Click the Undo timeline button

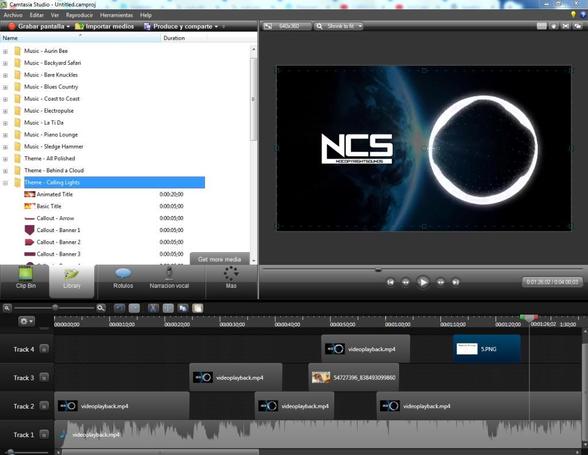point(120,308)
